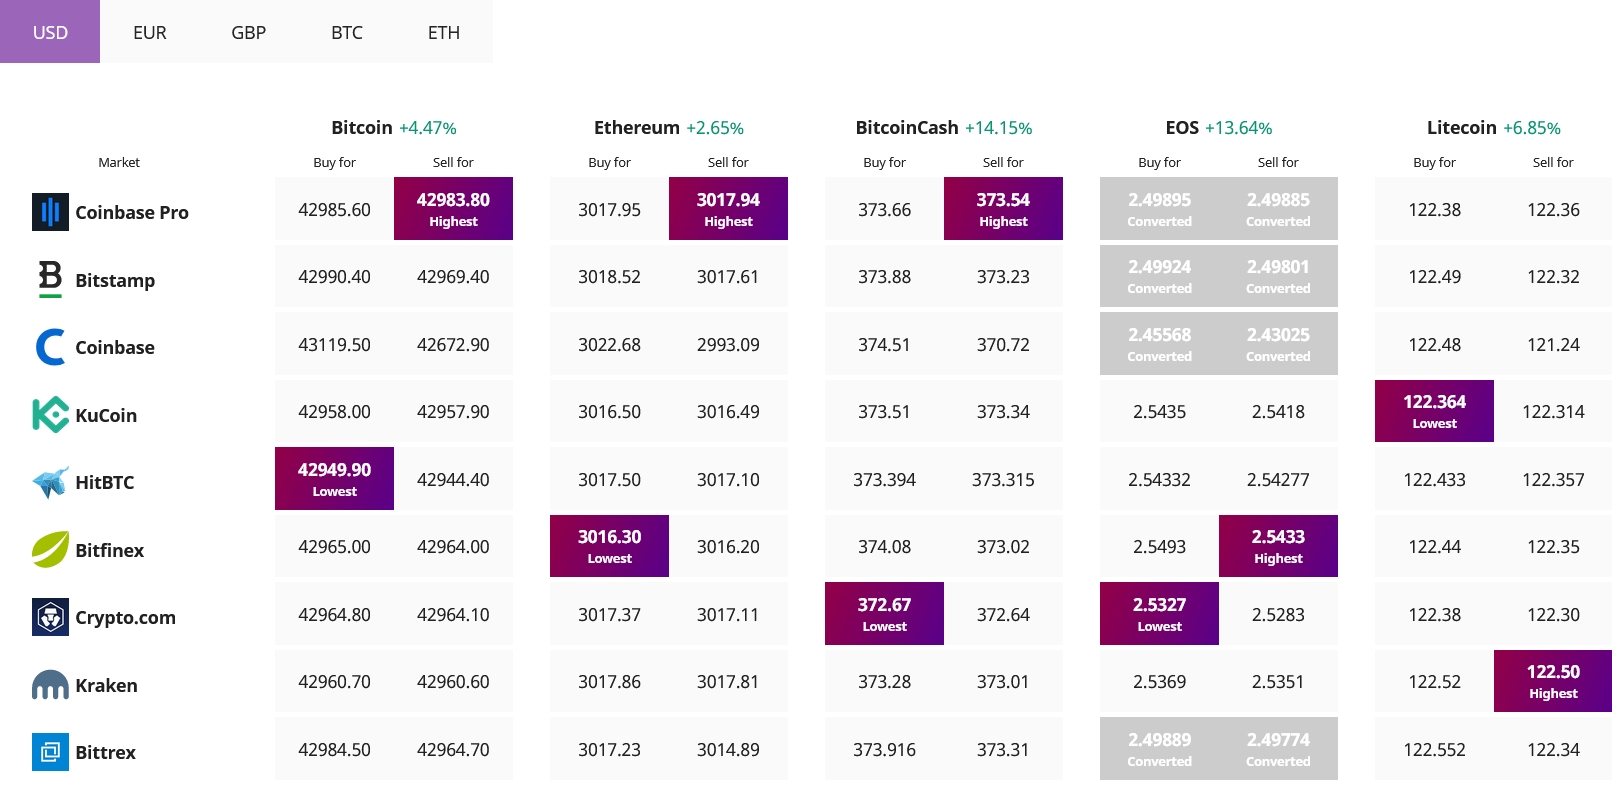1612x785 pixels.
Task: Click the blue Coinbase C logo
Action: click(50, 347)
